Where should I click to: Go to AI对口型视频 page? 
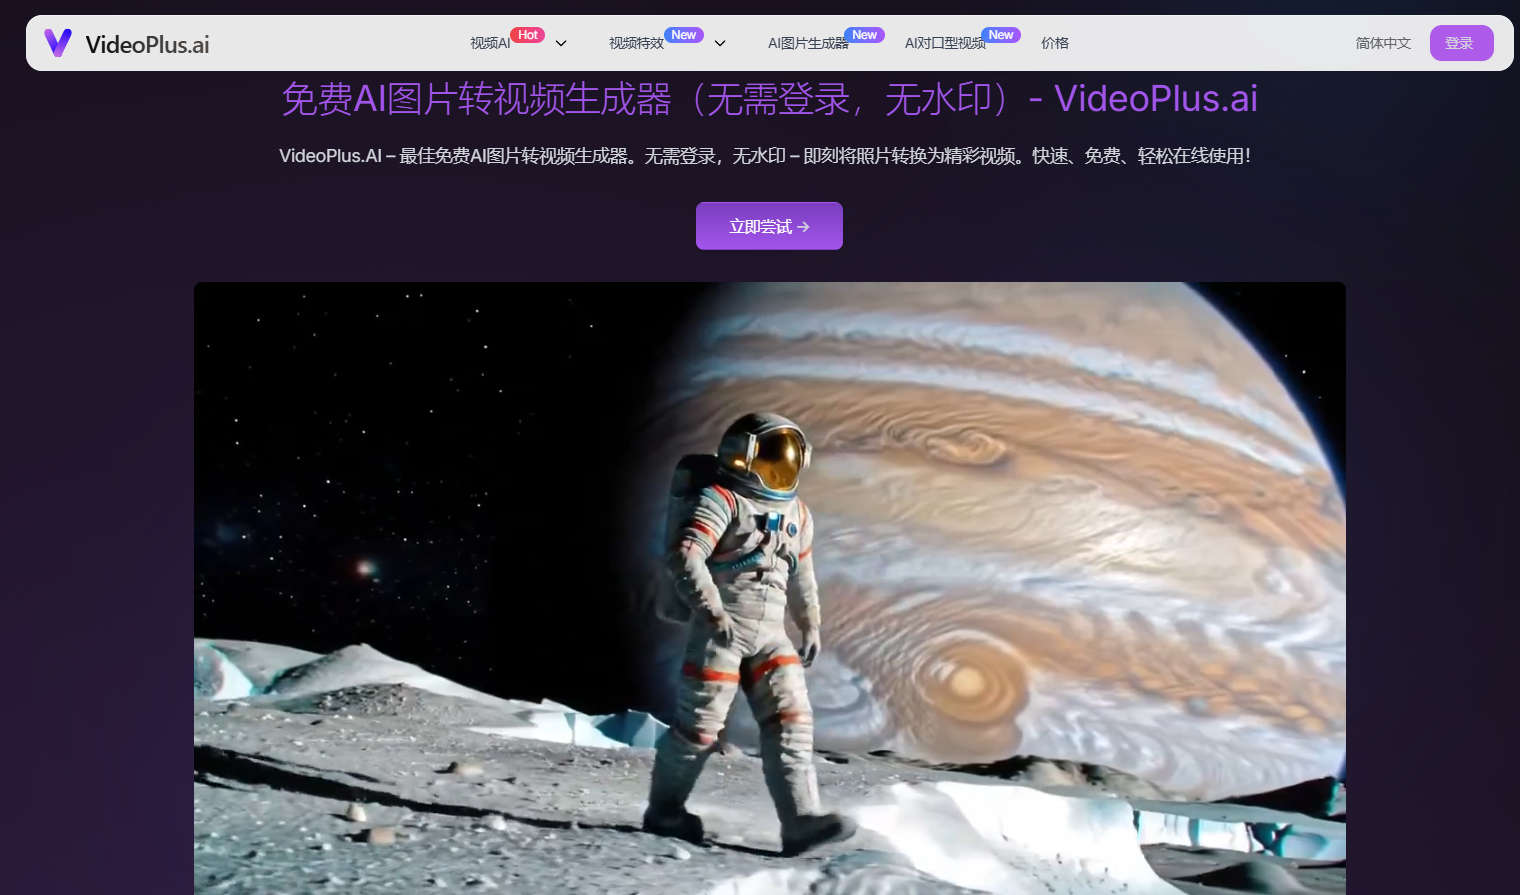point(945,43)
